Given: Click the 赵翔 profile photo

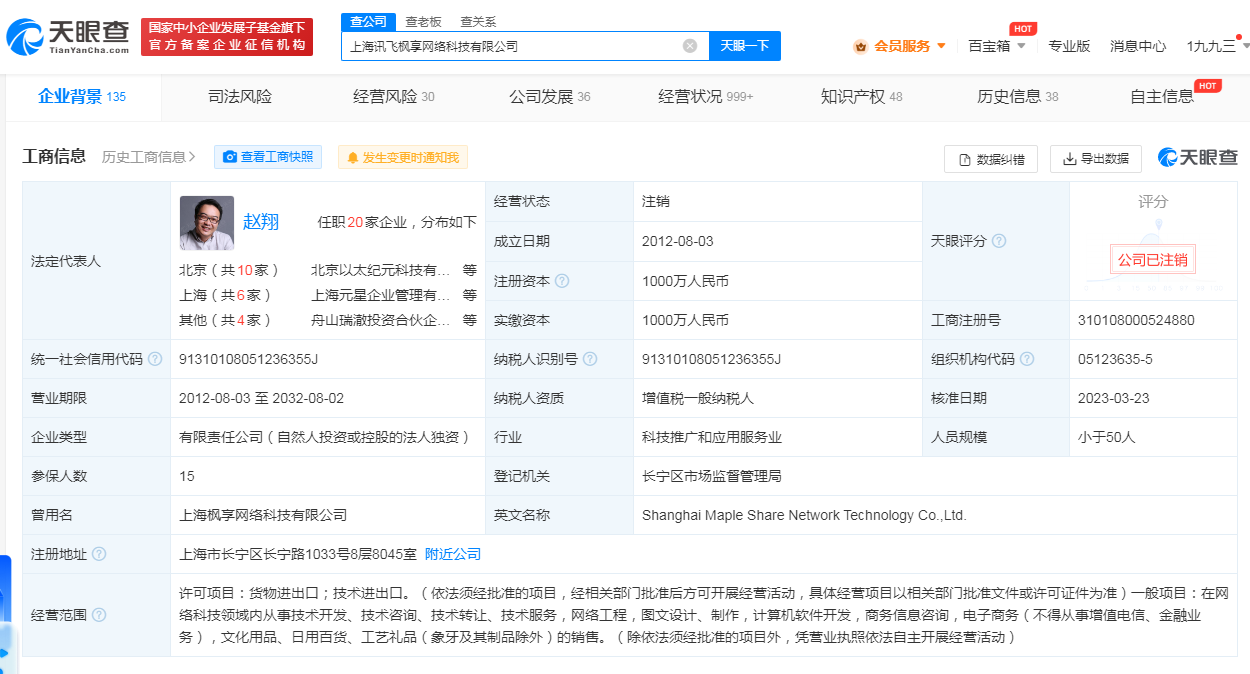Looking at the screenshot, I should tap(207, 223).
